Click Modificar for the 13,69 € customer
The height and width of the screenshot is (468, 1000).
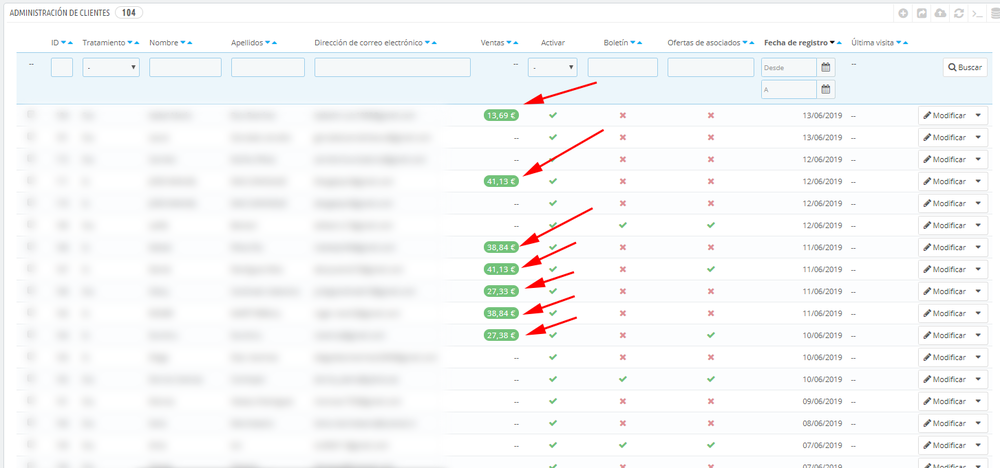tap(945, 115)
